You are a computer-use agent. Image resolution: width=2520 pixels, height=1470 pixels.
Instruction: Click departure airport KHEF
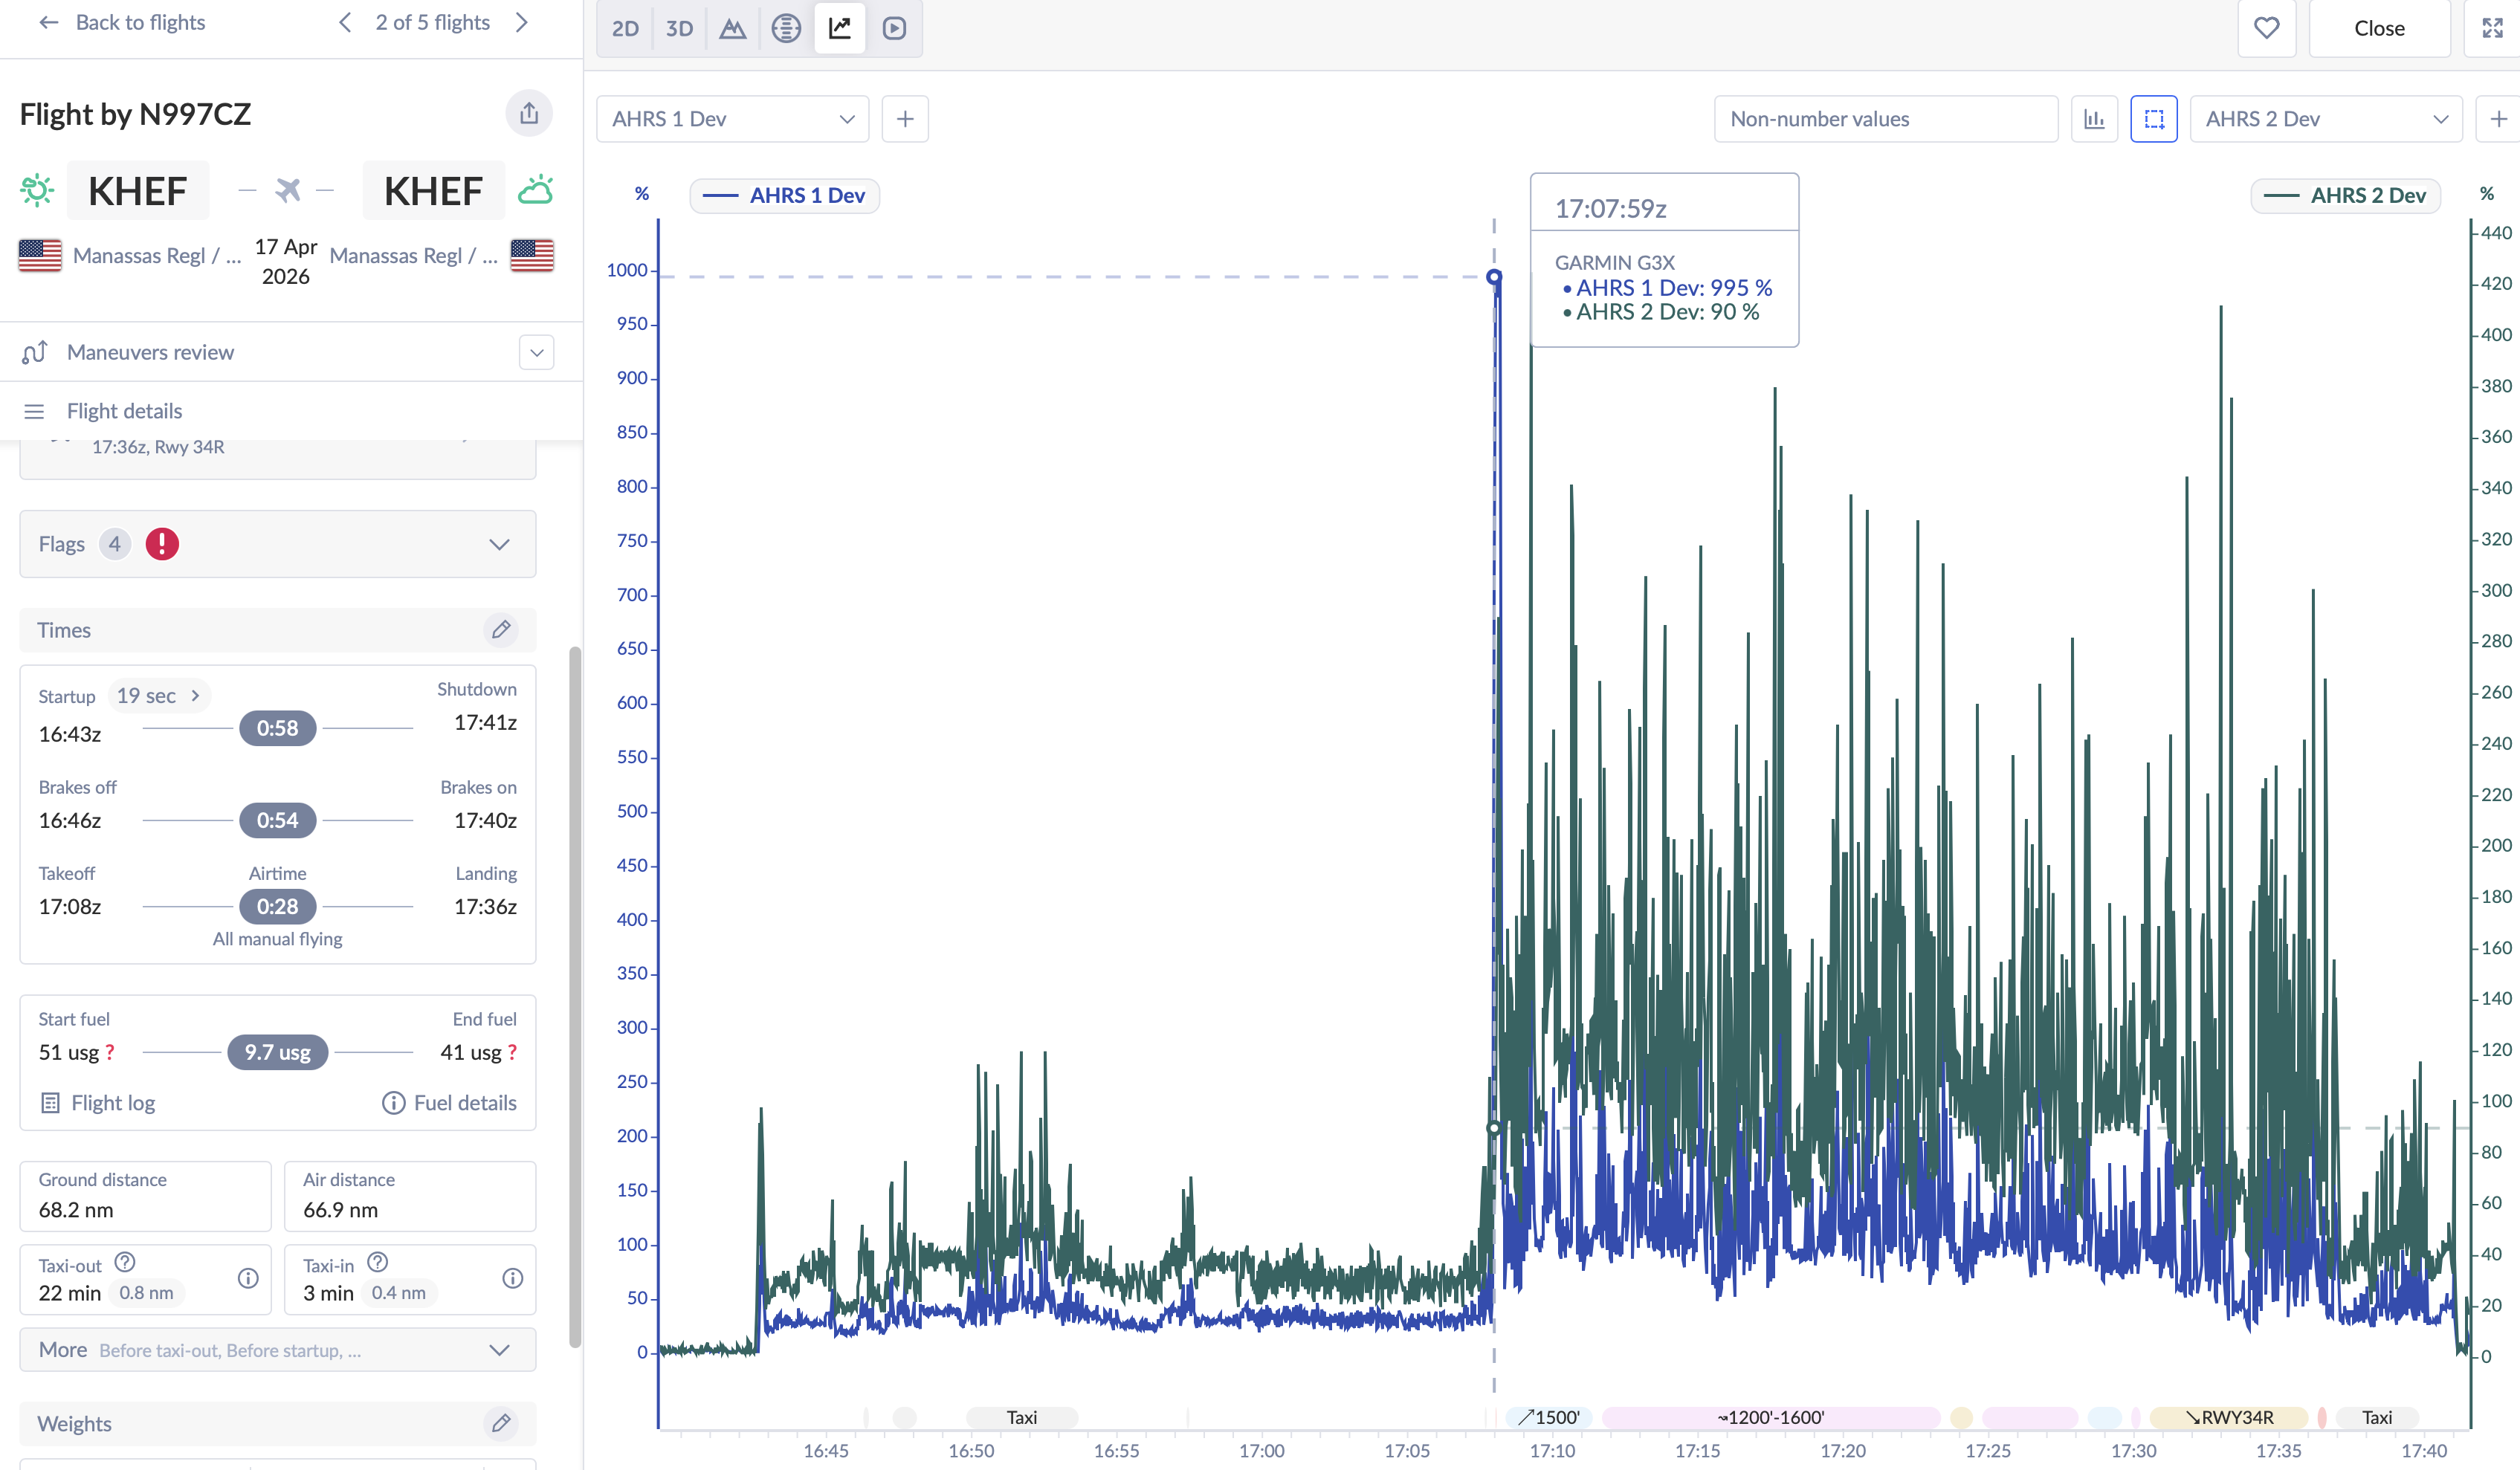point(138,190)
